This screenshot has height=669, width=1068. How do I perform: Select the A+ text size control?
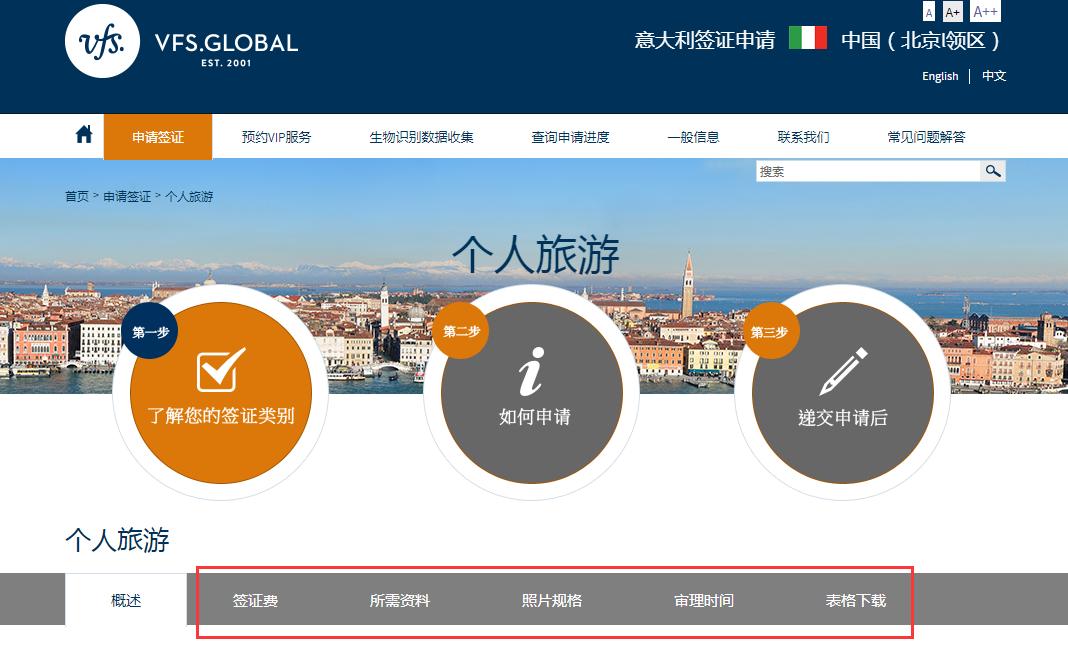[952, 11]
